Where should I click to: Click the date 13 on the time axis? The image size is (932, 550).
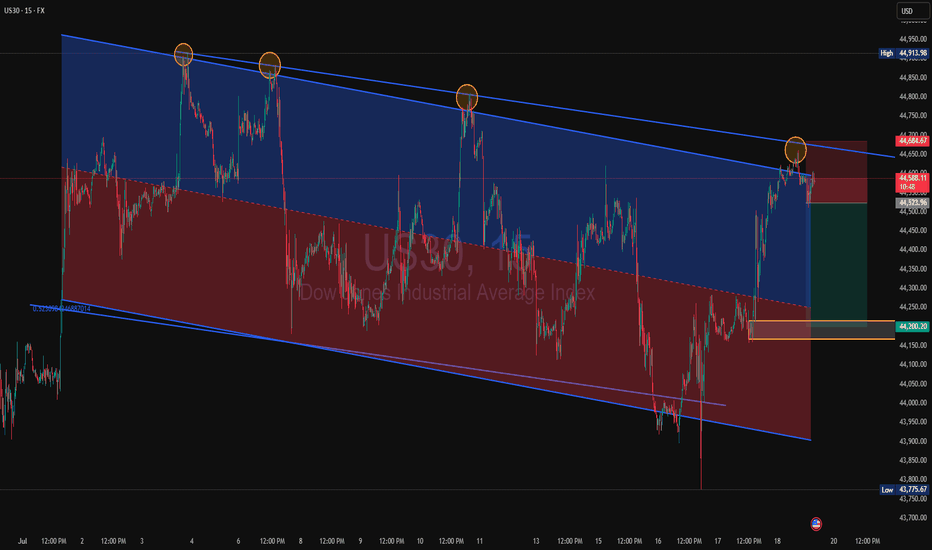(x=536, y=541)
